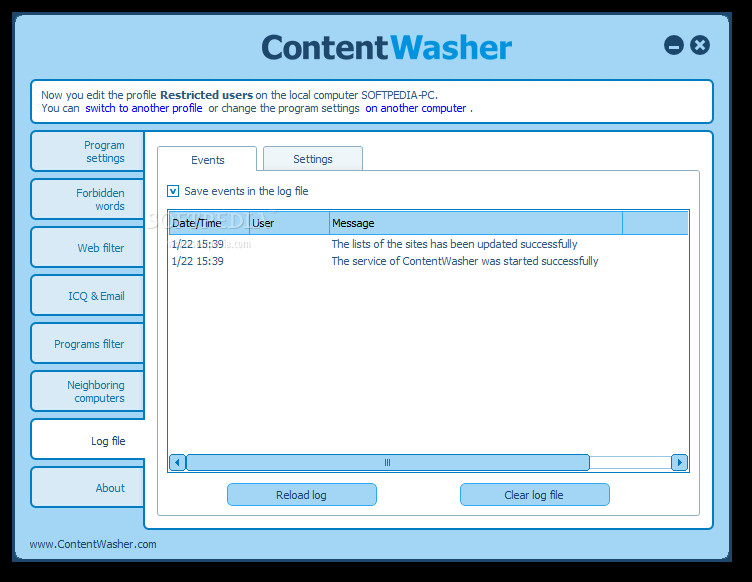Uncheck Save events in the log file
The image size is (752, 582).
[x=173, y=191]
